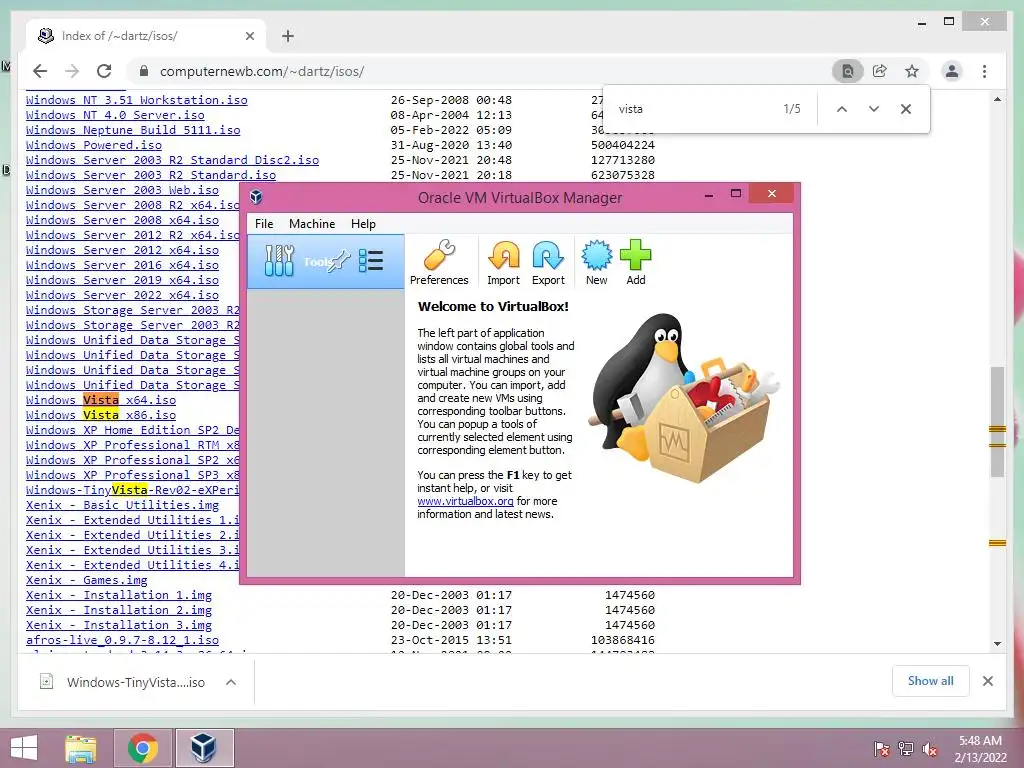The height and width of the screenshot is (768, 1024).
Task: Click the VirtualBox cube title bar icon
Action: tap(256, 197)
